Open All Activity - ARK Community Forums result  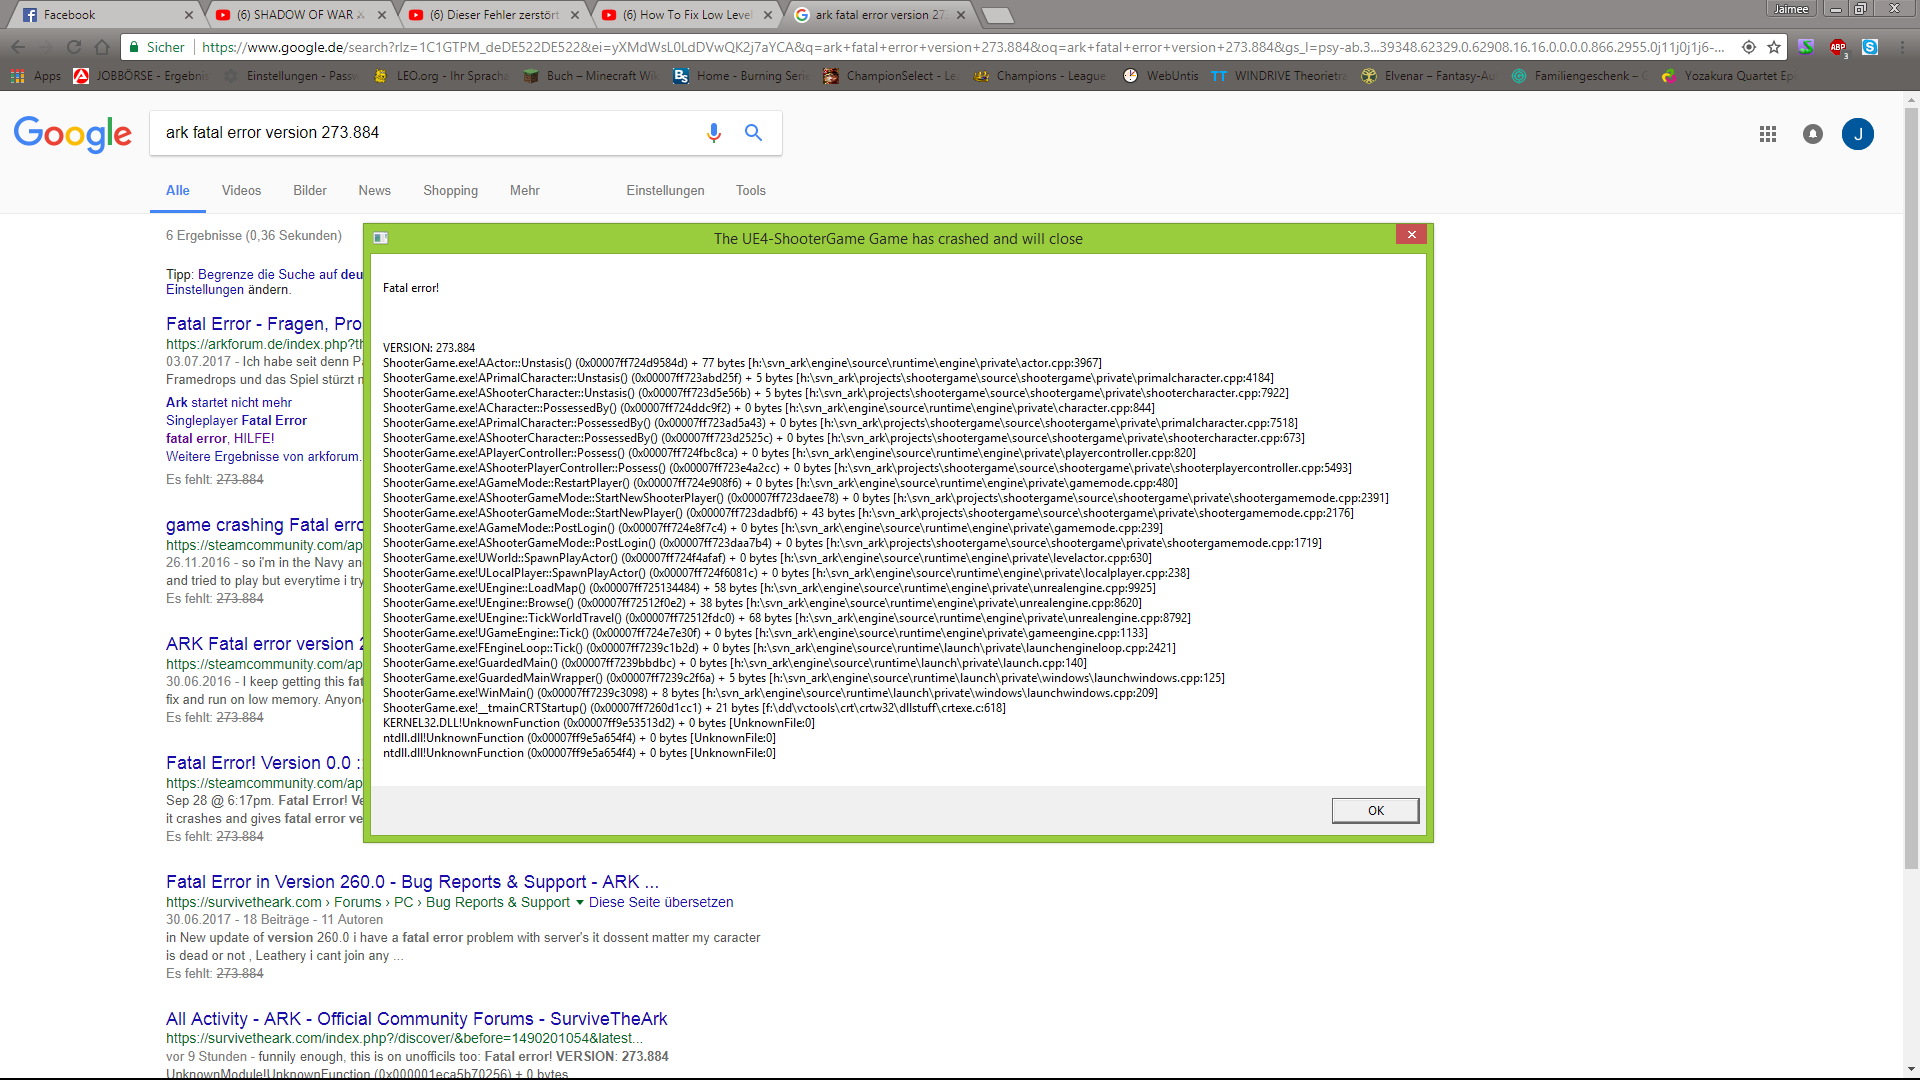click(416, 1019)
